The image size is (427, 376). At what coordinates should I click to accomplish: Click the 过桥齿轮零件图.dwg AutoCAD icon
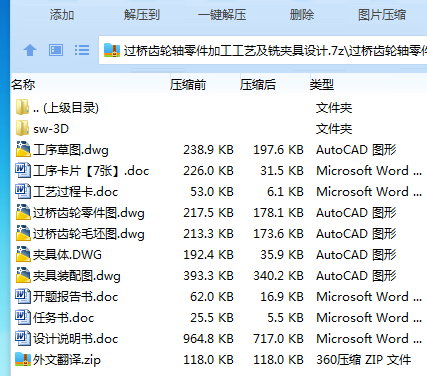23,212
